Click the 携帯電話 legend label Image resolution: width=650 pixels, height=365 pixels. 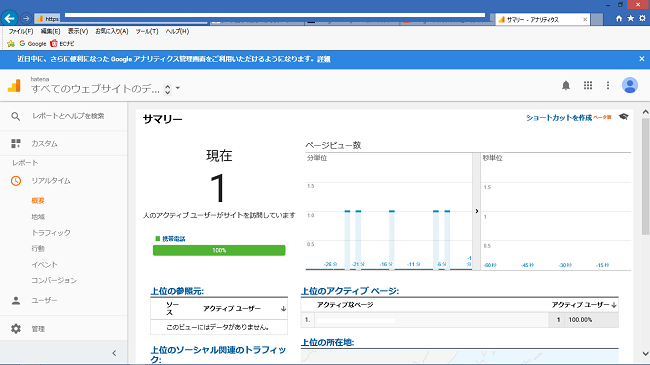point(174,238)
